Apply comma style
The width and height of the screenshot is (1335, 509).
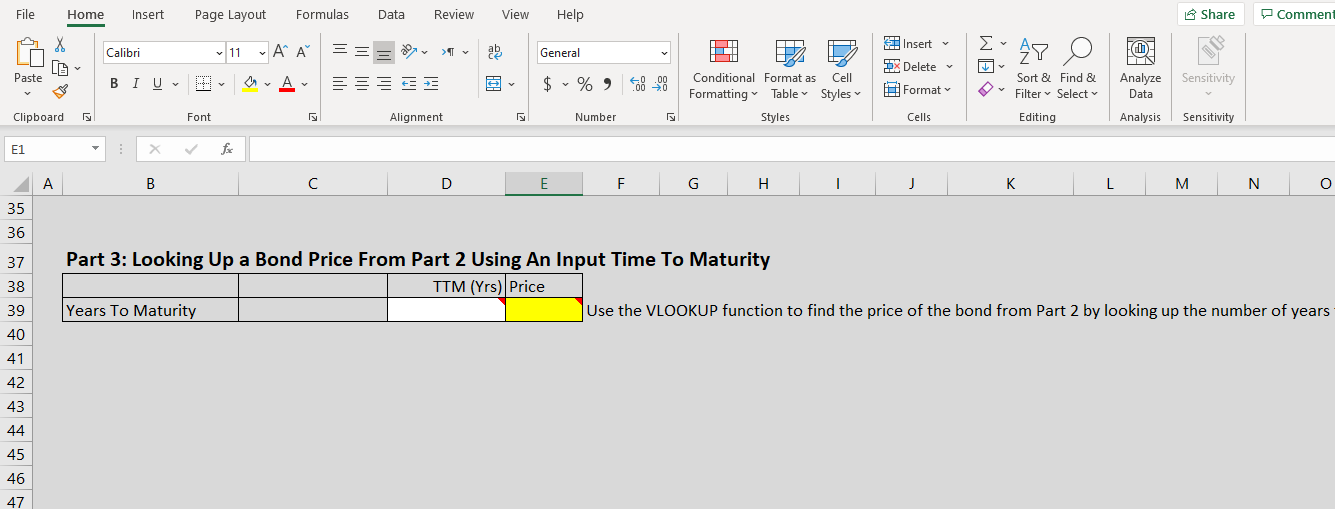coord(607,84)
